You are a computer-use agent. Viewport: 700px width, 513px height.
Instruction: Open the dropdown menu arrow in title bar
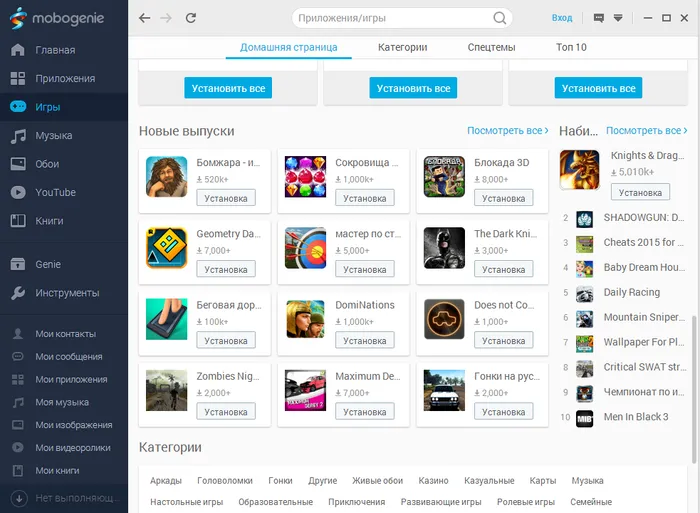tap(618, 18)
